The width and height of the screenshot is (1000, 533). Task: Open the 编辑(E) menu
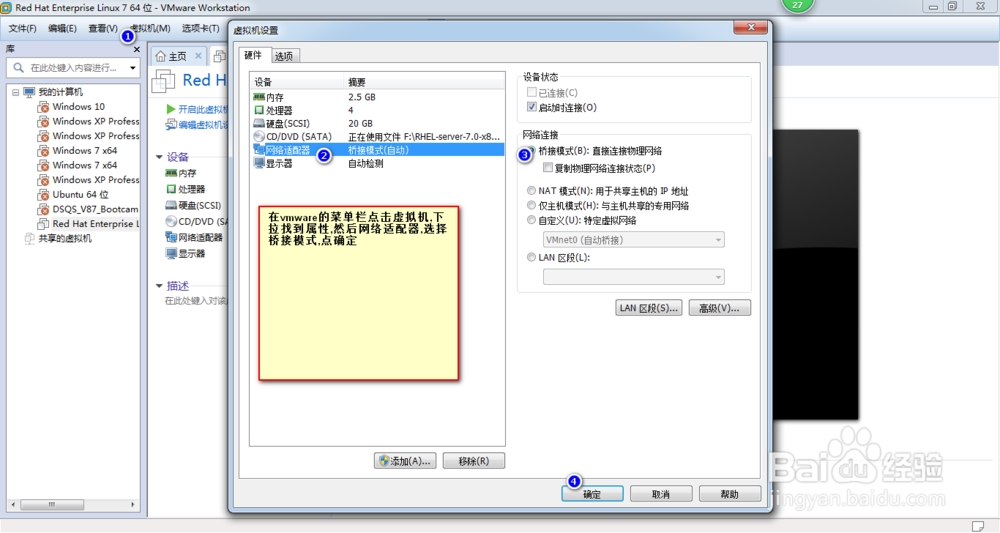pyautogui.click(x=62, y=28)
